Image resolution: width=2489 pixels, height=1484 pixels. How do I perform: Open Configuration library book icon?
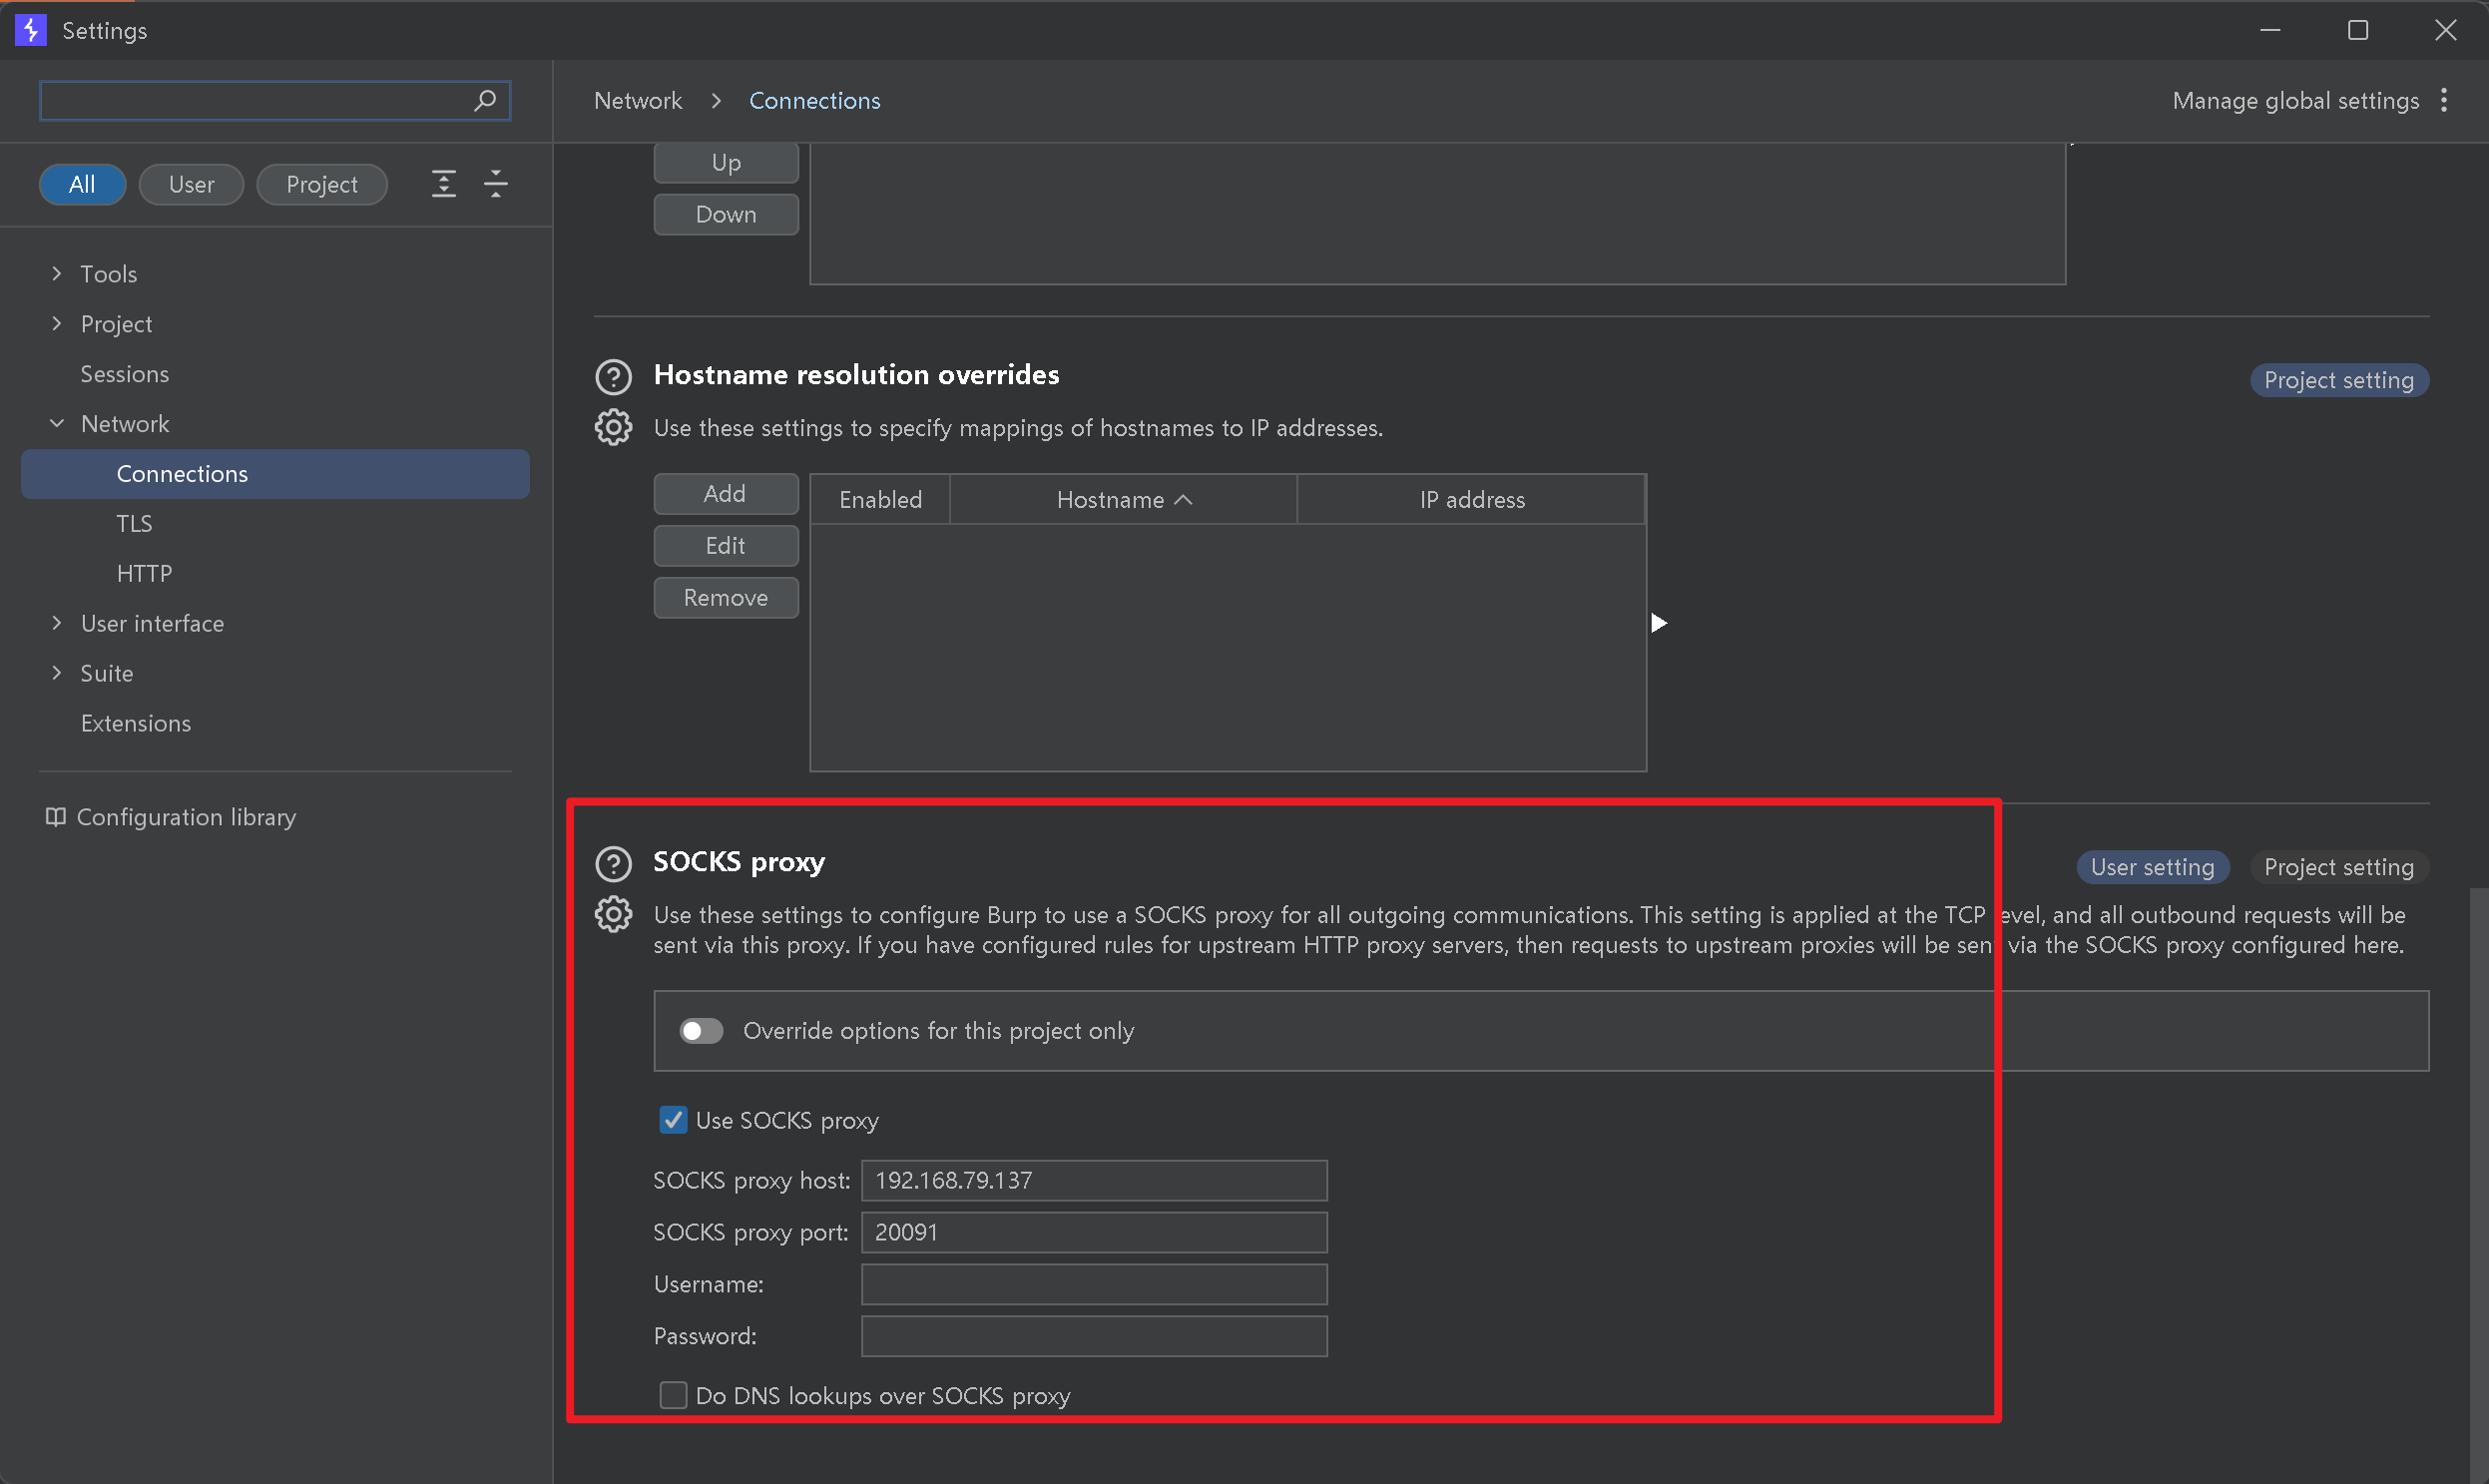[56, 817]
